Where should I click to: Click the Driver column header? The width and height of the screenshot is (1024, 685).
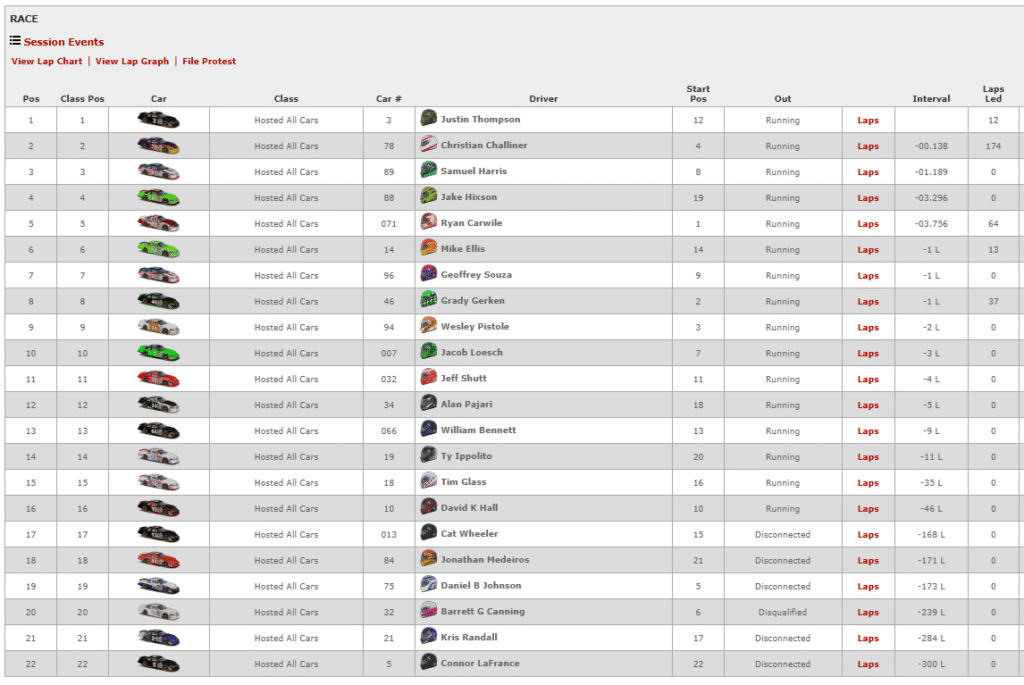543,99
